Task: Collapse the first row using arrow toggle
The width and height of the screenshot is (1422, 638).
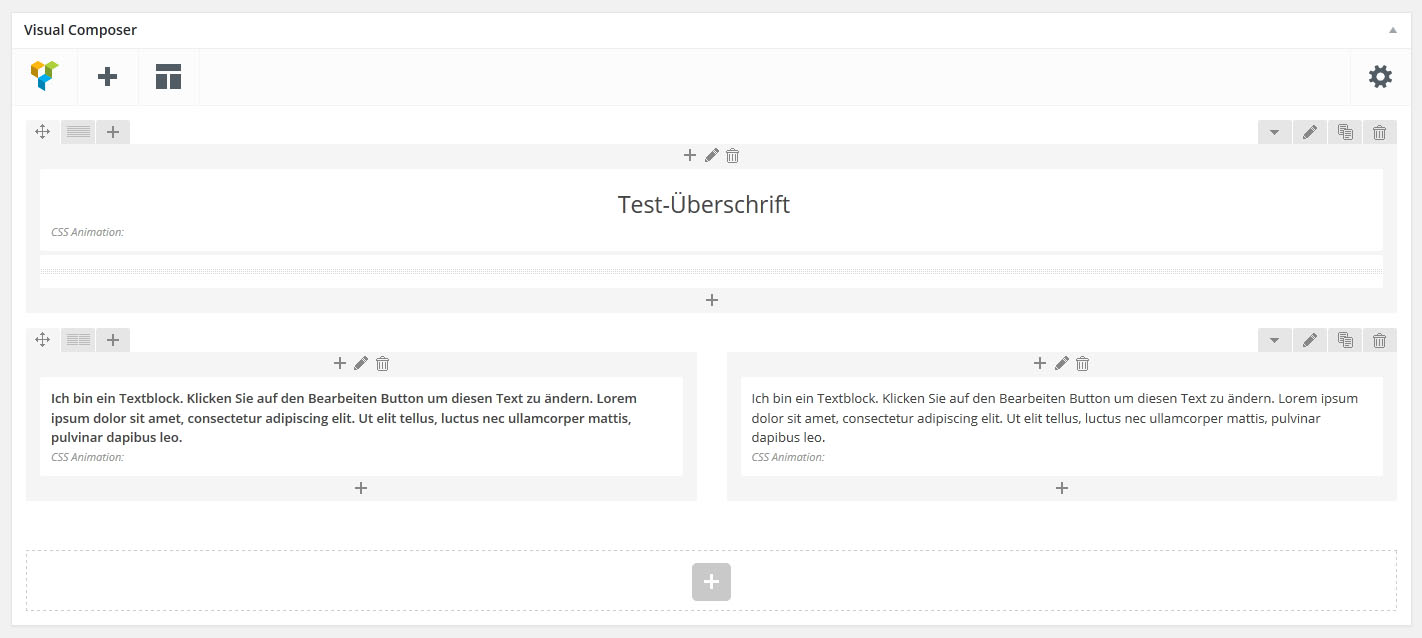Action: 1274,132
